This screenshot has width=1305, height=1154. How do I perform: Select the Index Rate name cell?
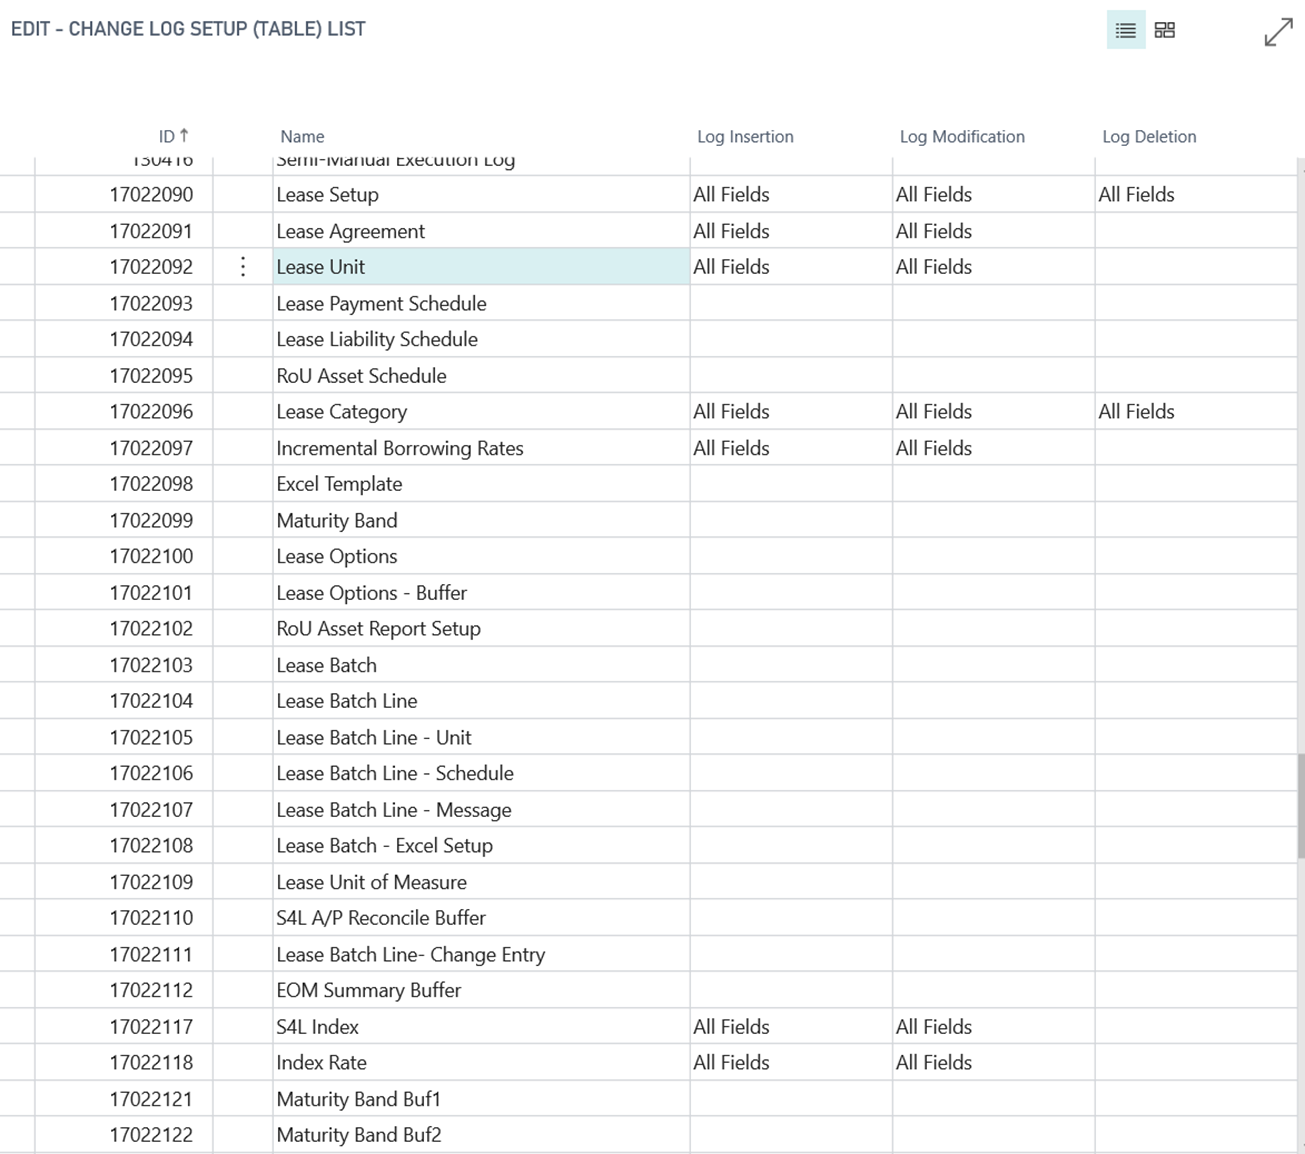click(x=481, y=1062)
